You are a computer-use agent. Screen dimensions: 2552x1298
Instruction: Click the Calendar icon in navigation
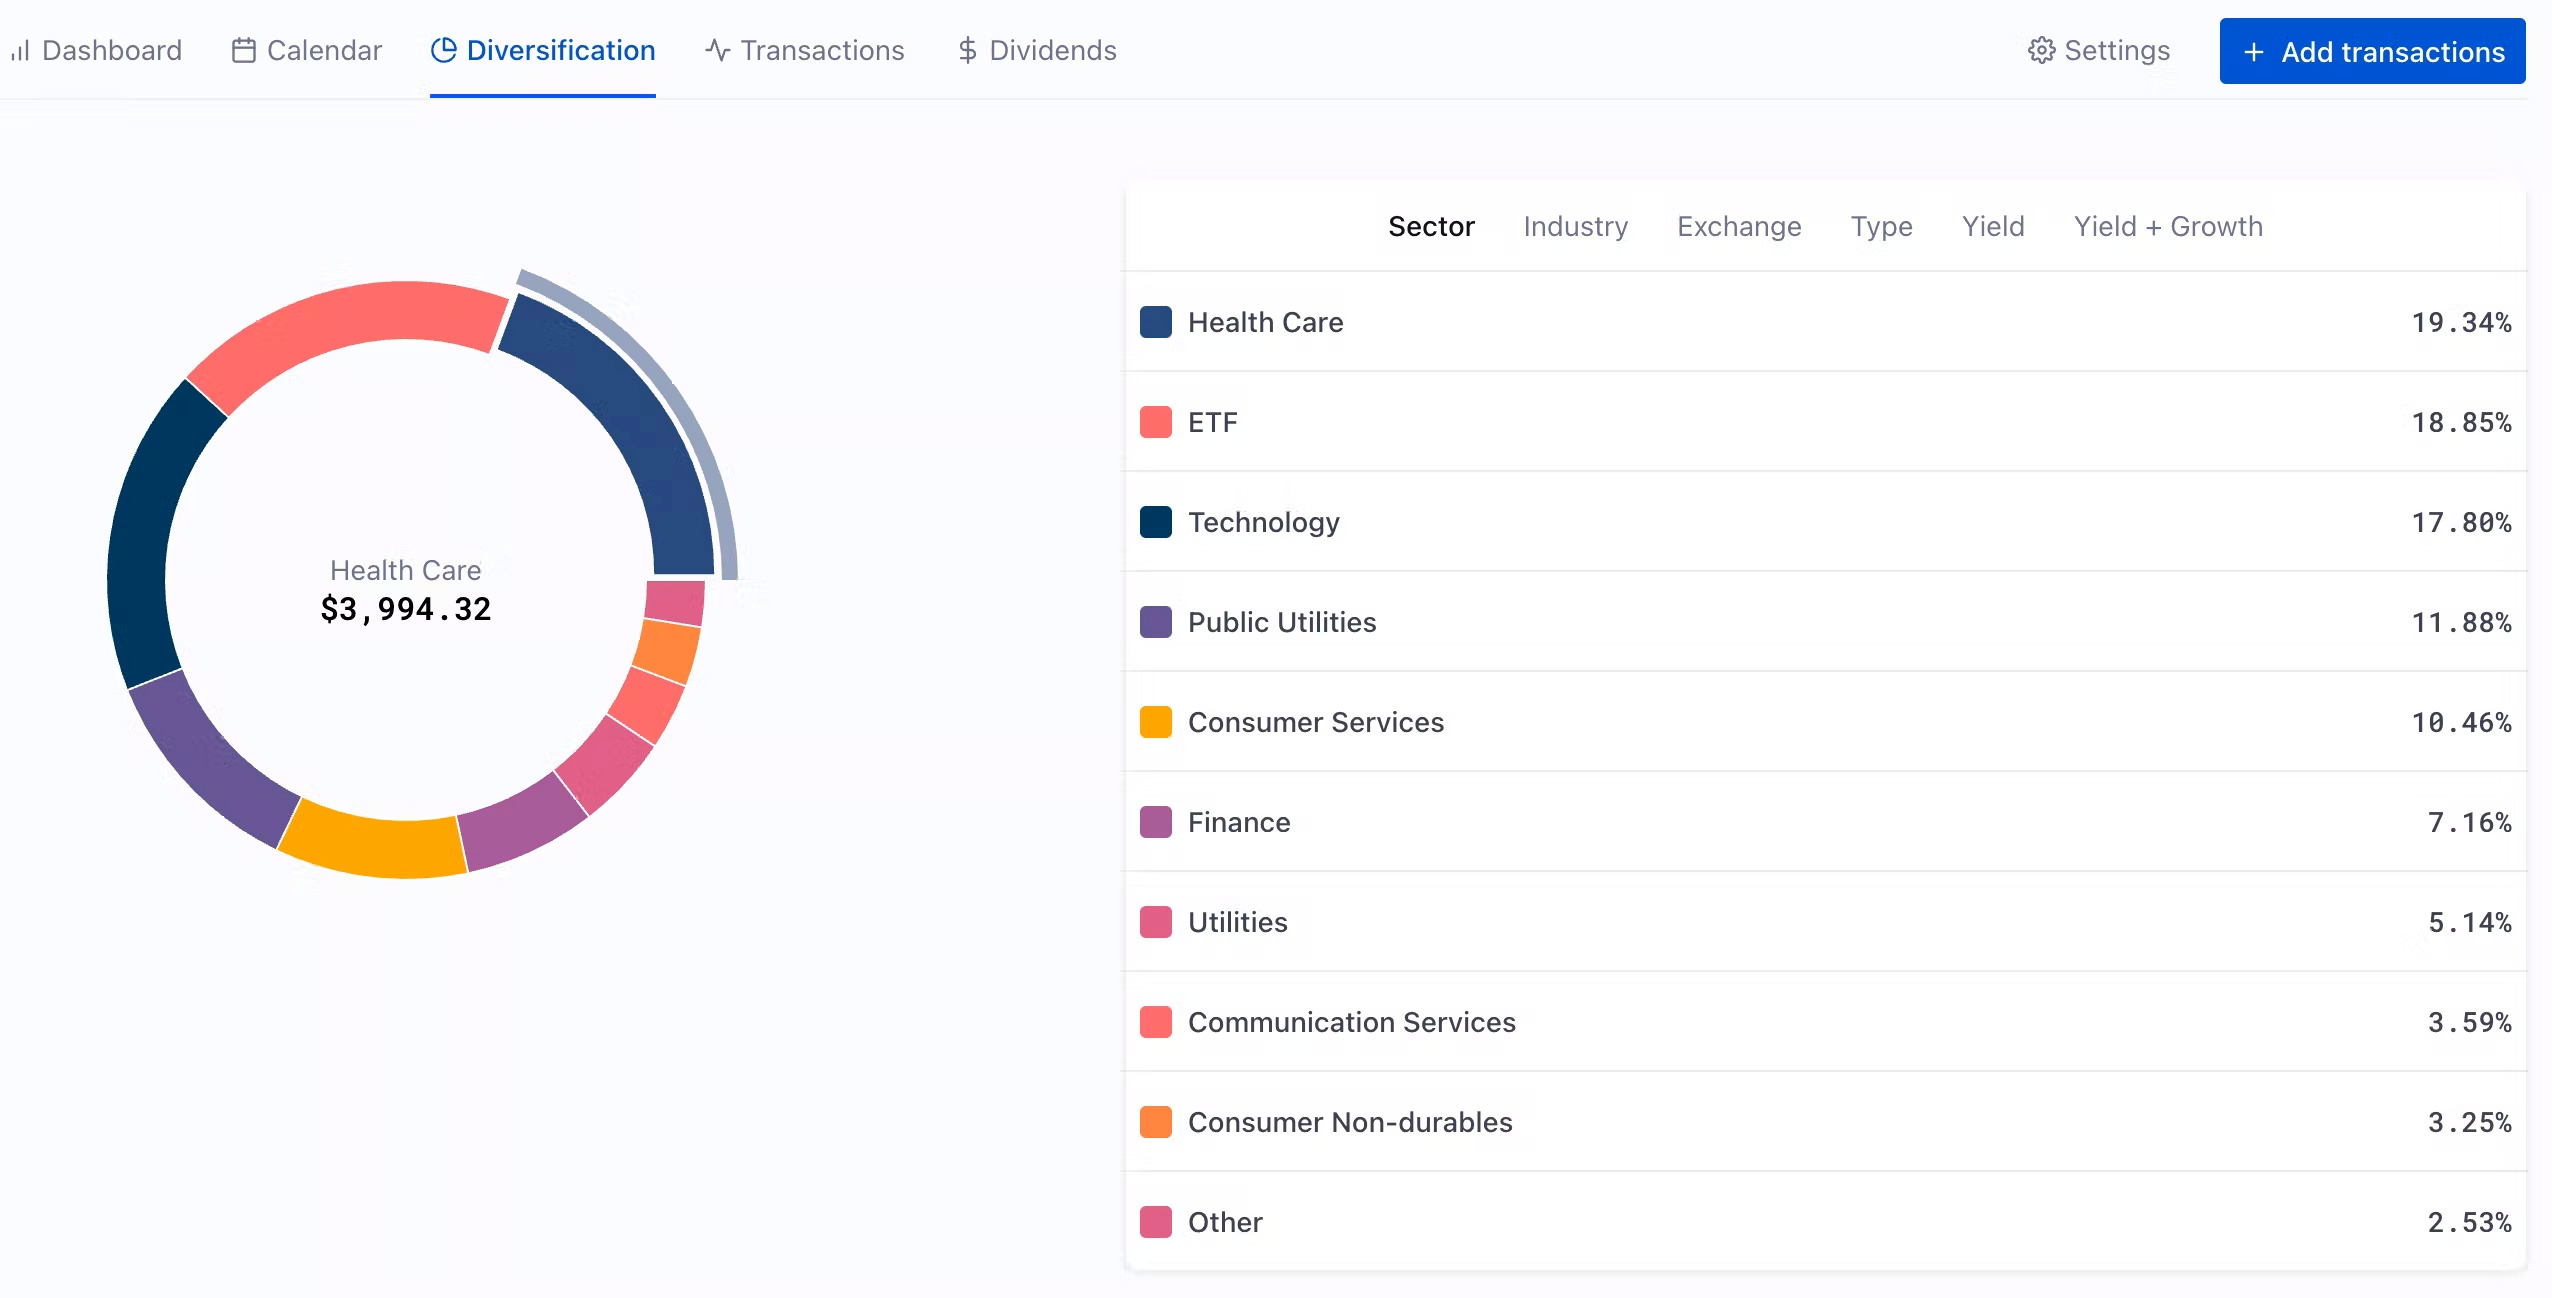click(x=243, y=50)
